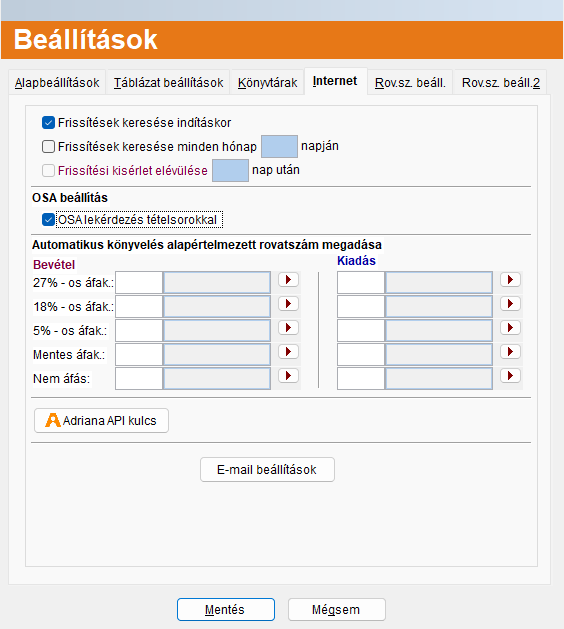Click the arrow icon for 18% Kiadás row
This screenshot has width=564, height=629.
(x=510, y=304)
